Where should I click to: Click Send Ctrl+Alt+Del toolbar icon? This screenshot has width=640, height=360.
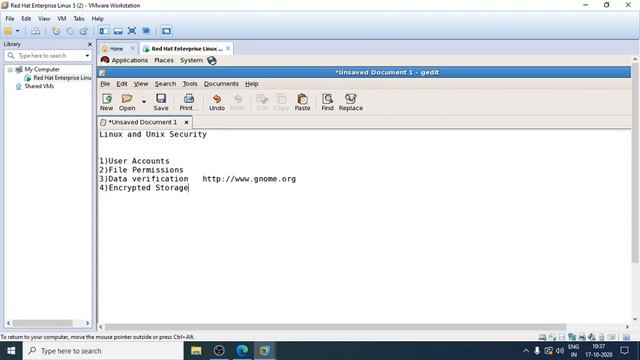(36, 31)
